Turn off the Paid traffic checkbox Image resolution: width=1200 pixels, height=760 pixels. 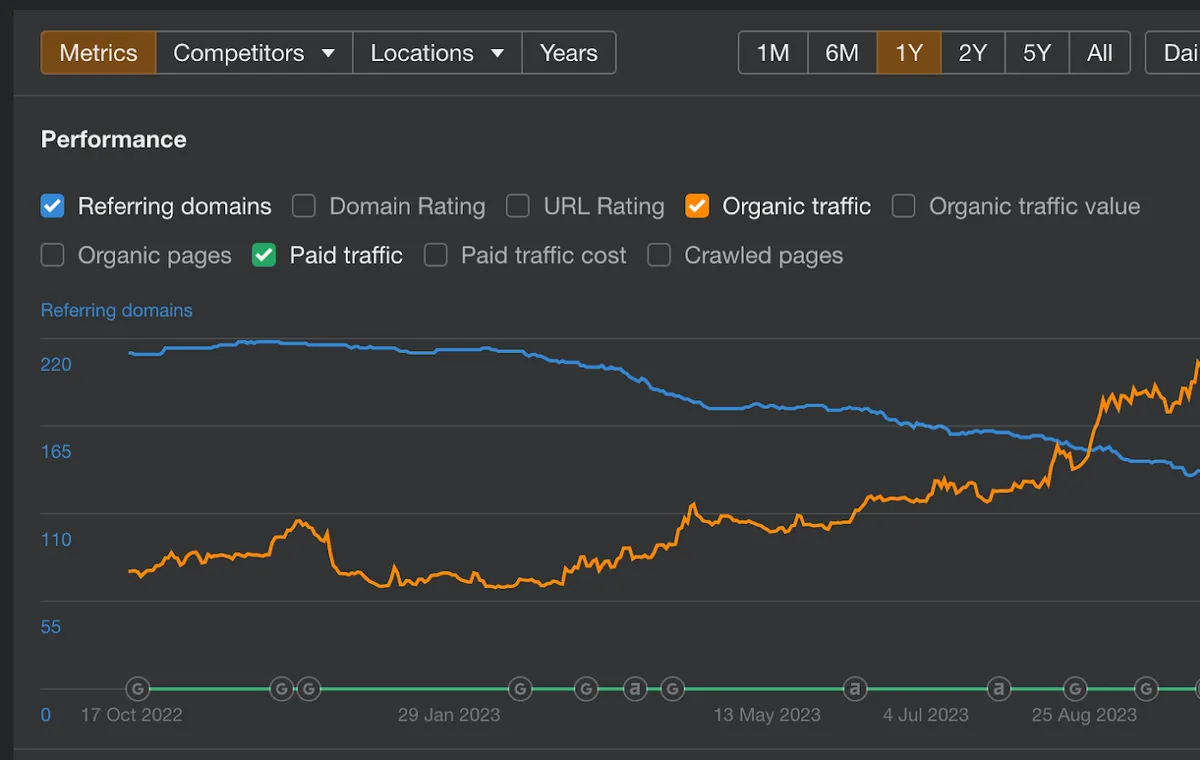click(264, 255)
